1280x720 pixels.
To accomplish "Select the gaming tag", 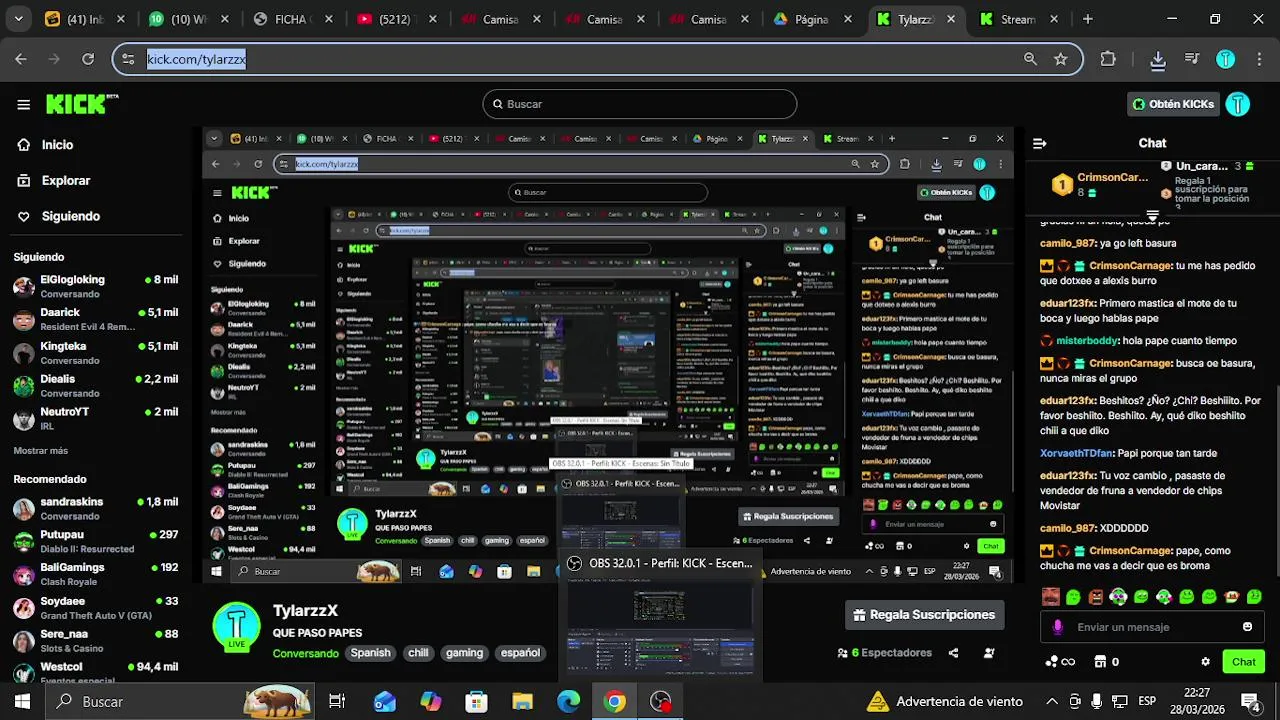I will 464,653.
